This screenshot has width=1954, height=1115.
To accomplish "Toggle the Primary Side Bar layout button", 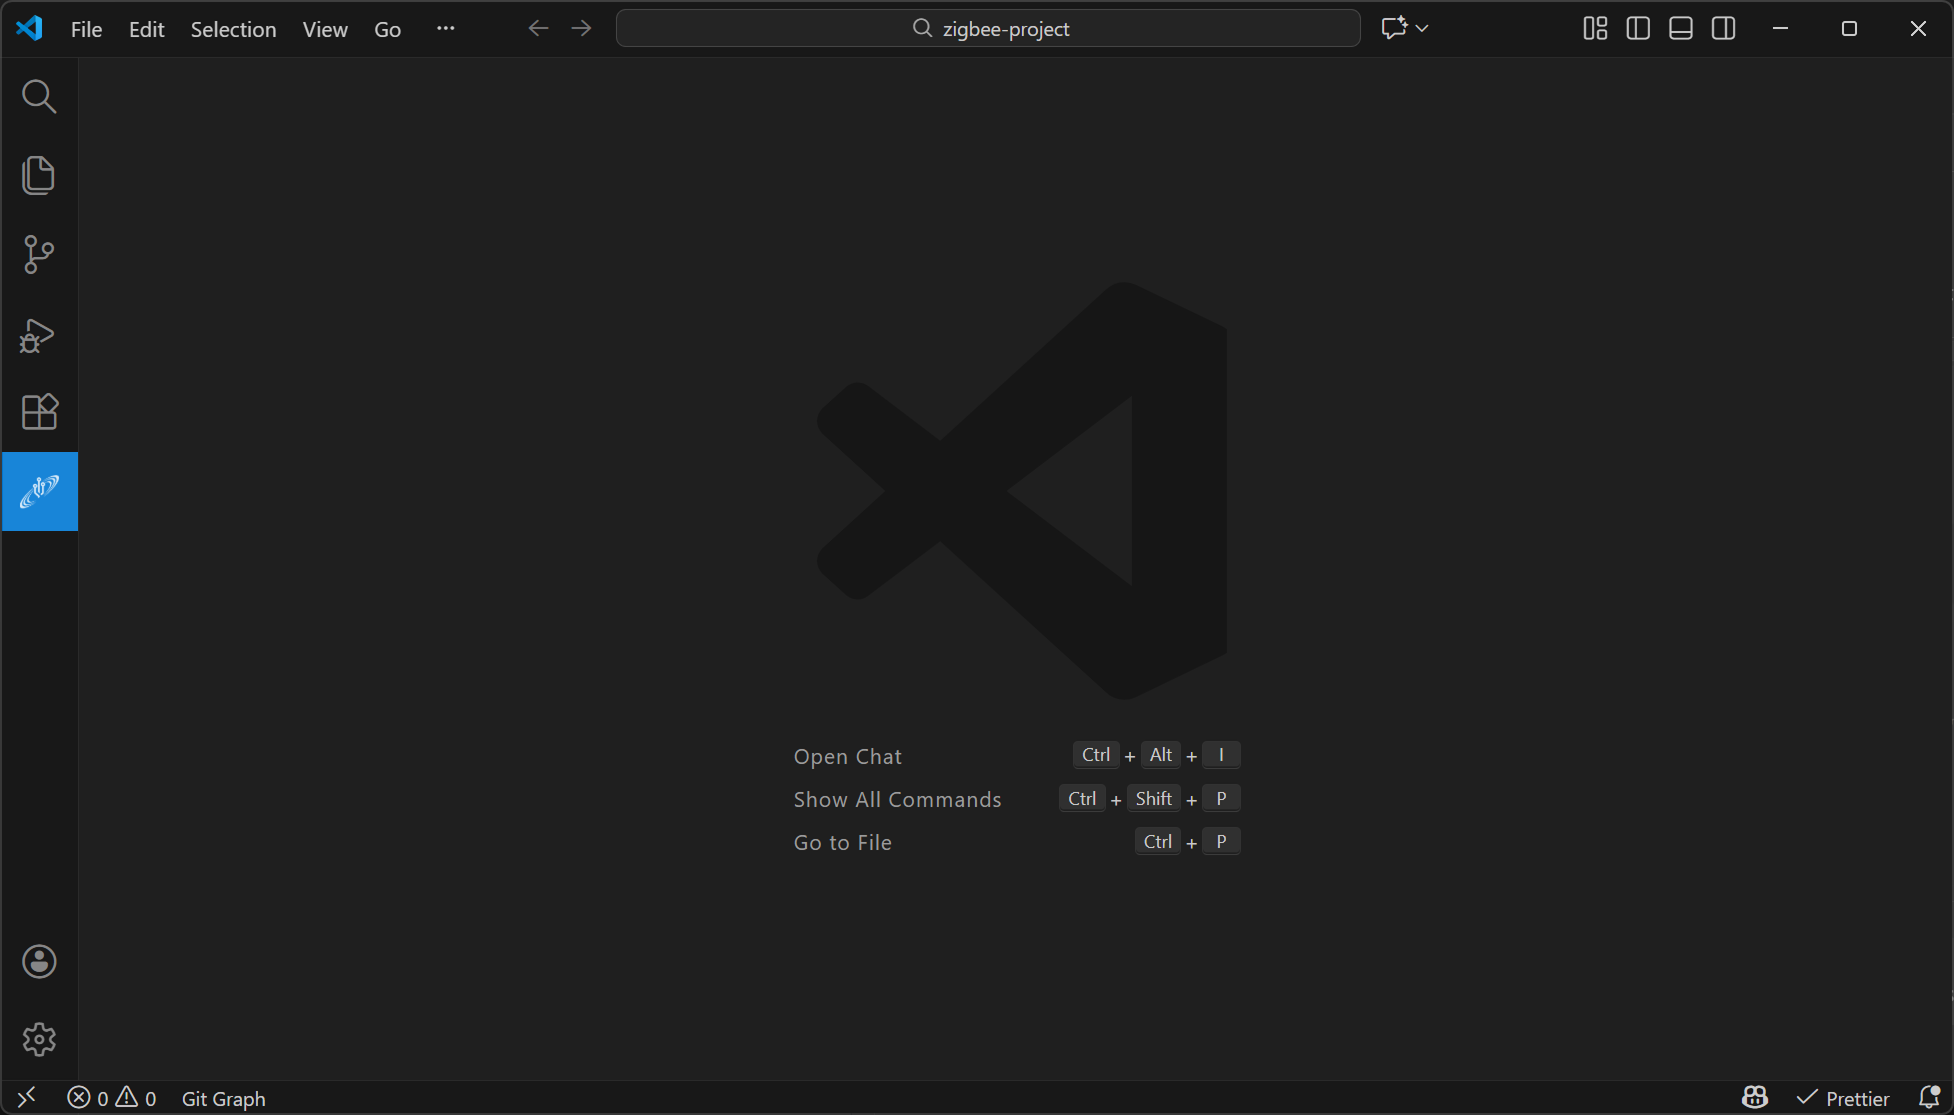I will click(x=1638, y=28).
